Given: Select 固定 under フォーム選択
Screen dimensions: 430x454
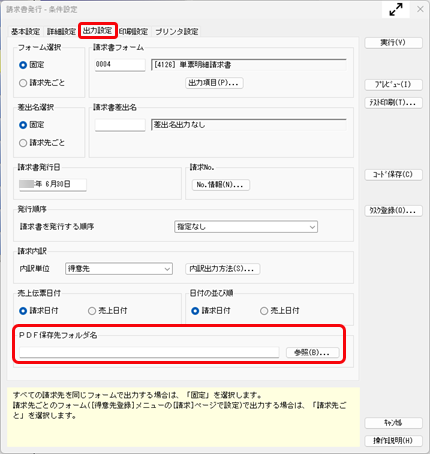Looking at the screenshot, I should (x=32, y=65).
